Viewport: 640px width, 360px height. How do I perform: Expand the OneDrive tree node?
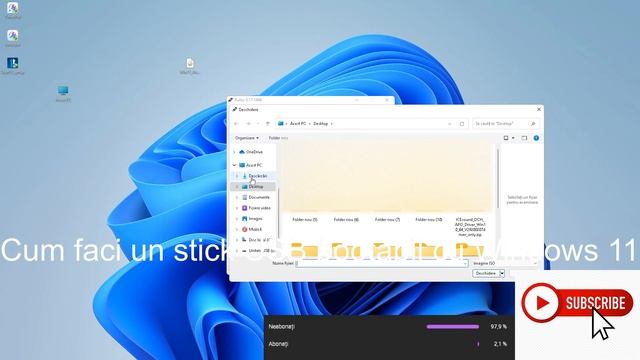pos(234,152)
